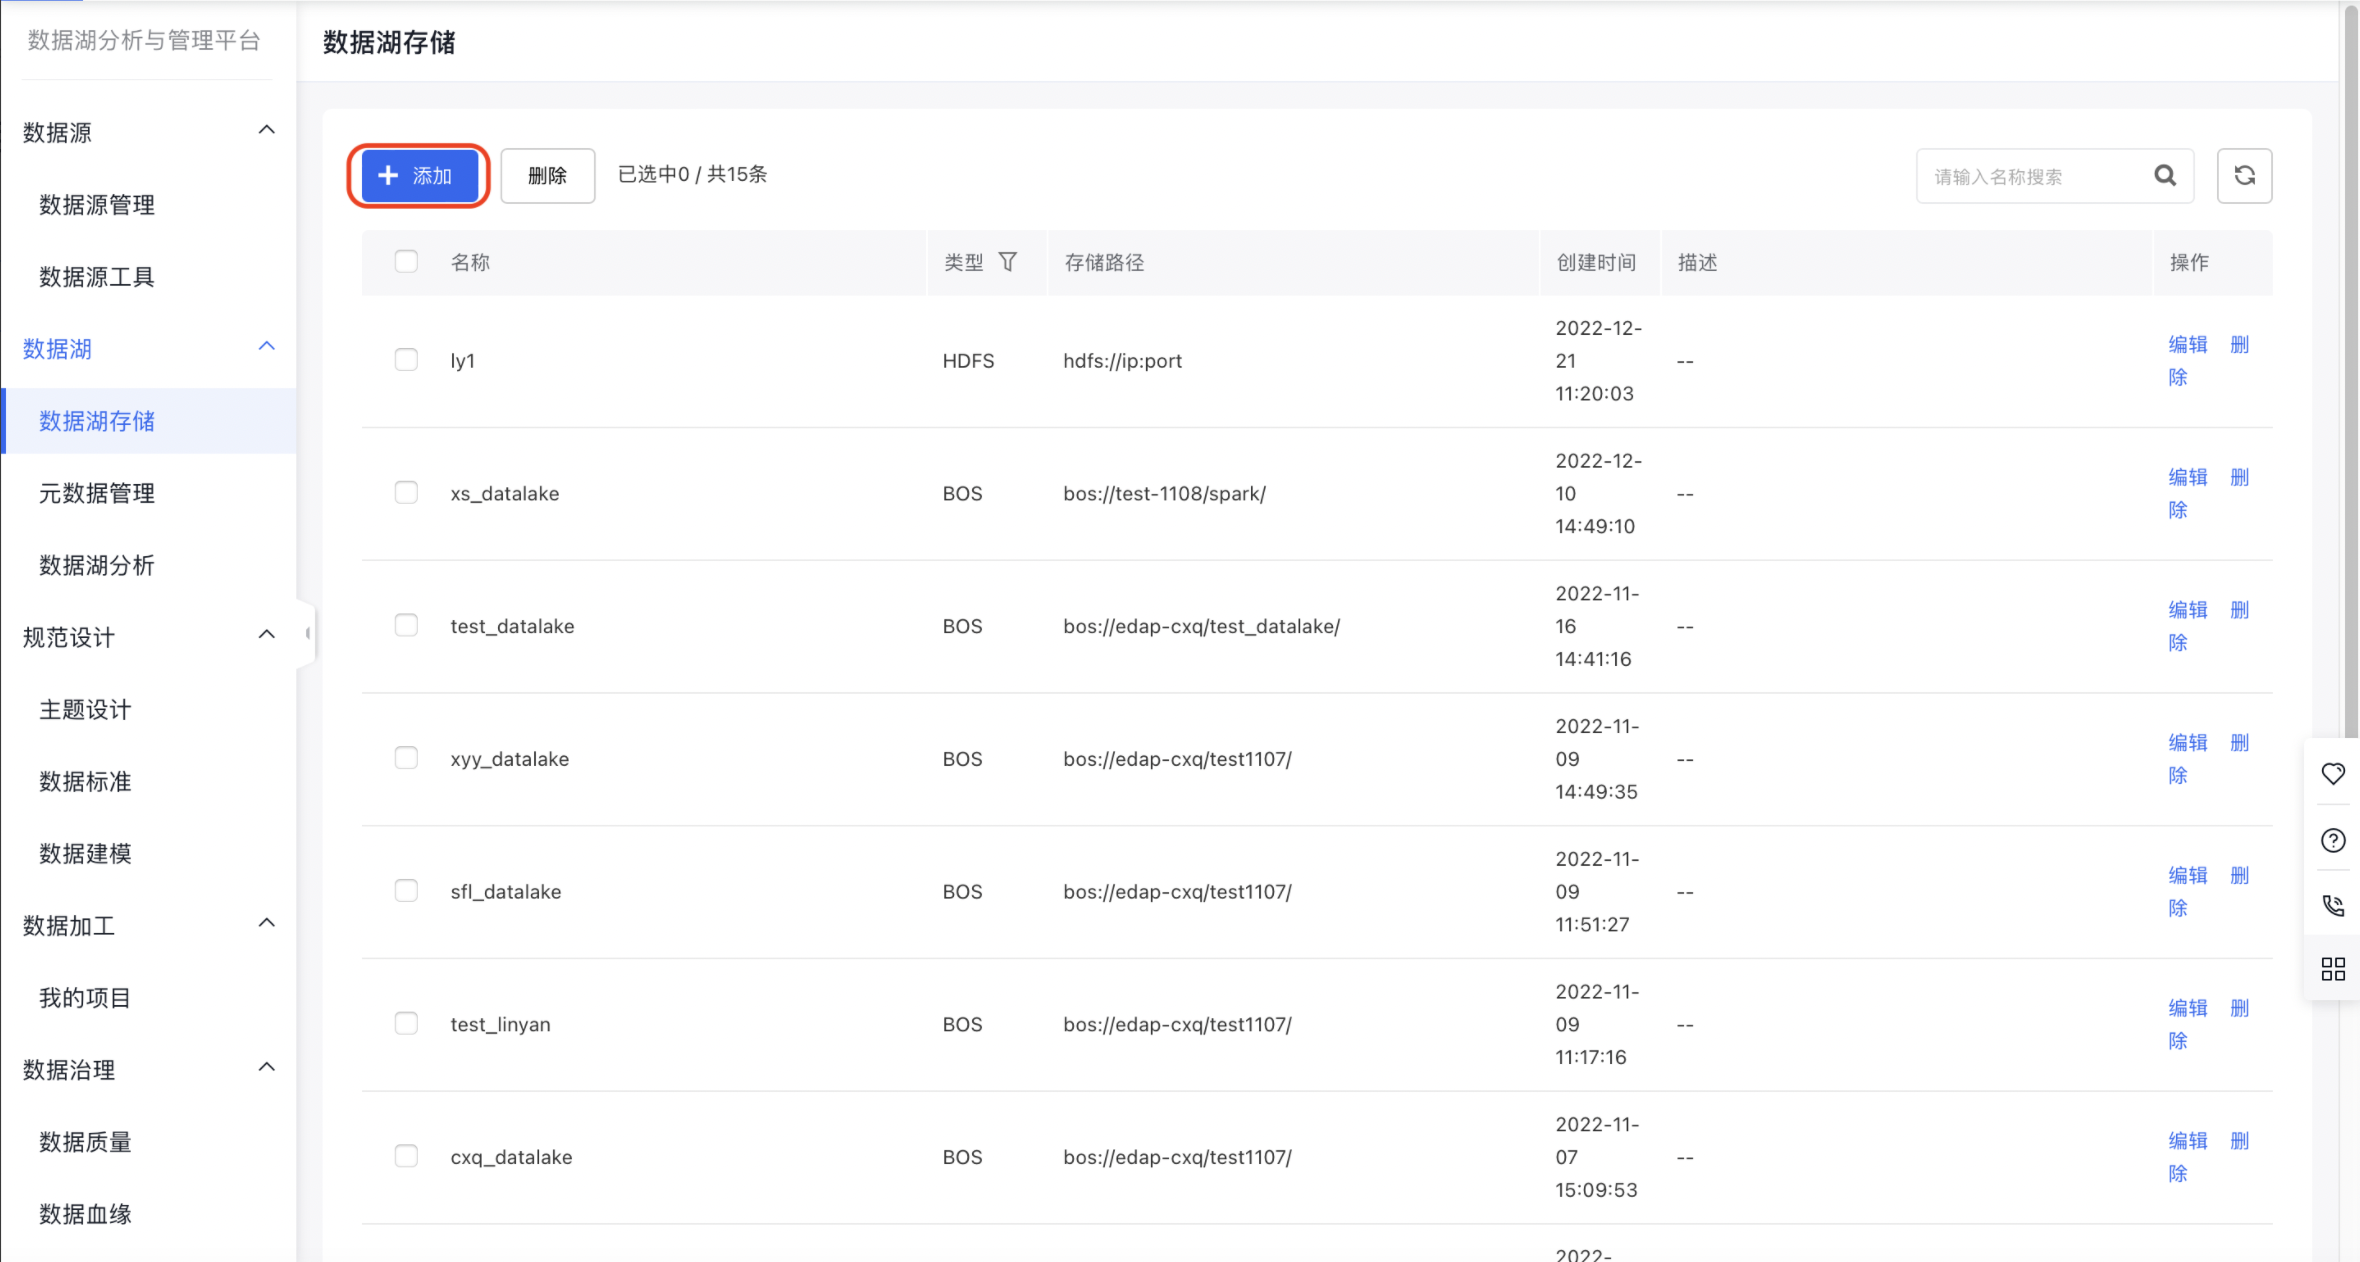Open 数据源管理 in the sidebar
Screen dimensions: 2360x1262
[x=97, y=205]
